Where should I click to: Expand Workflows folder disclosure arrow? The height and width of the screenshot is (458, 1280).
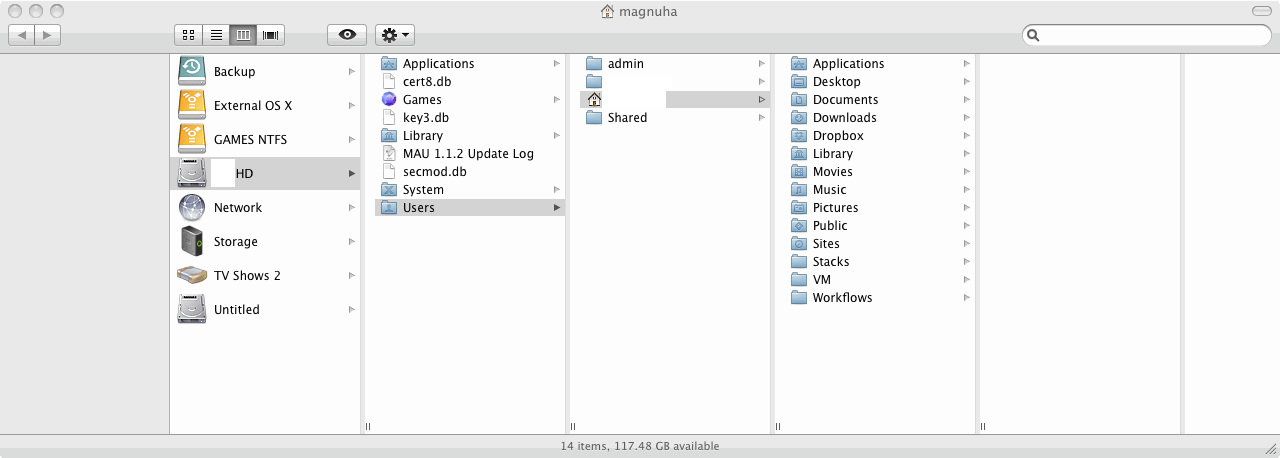pyautogui.click(x=966, y=297)
